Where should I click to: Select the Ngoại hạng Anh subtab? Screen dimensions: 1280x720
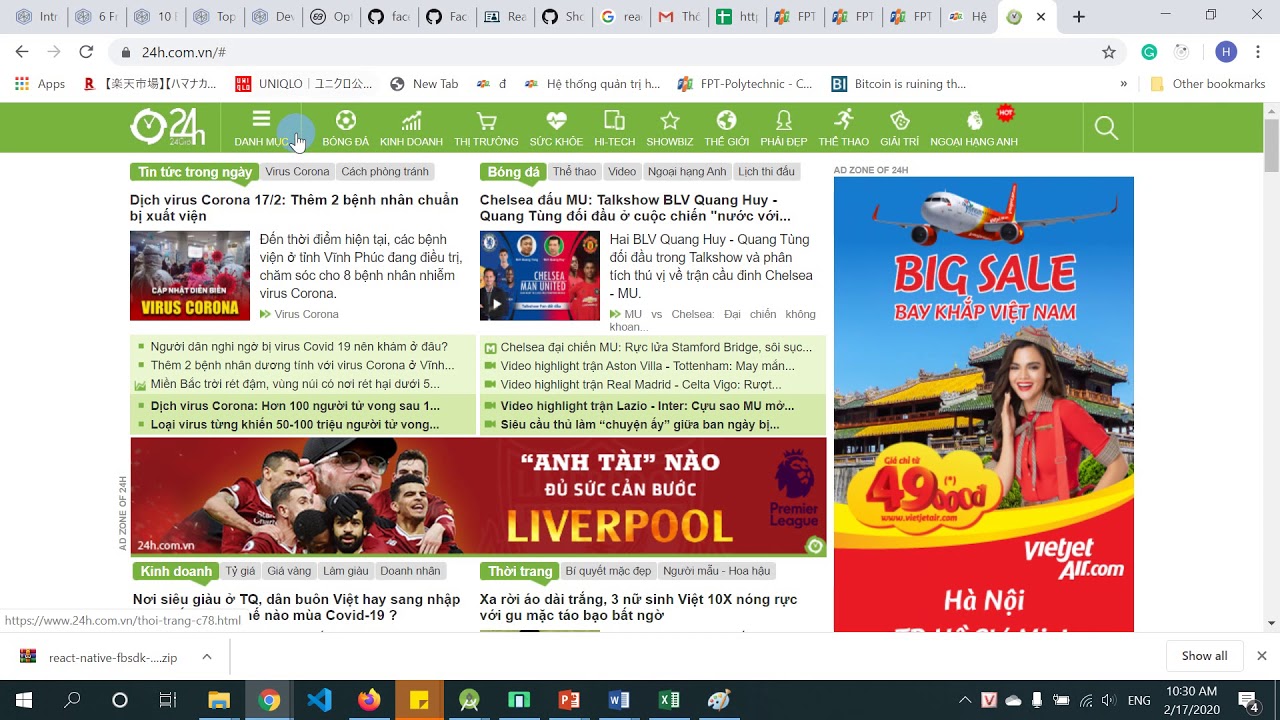pos(687,172)
